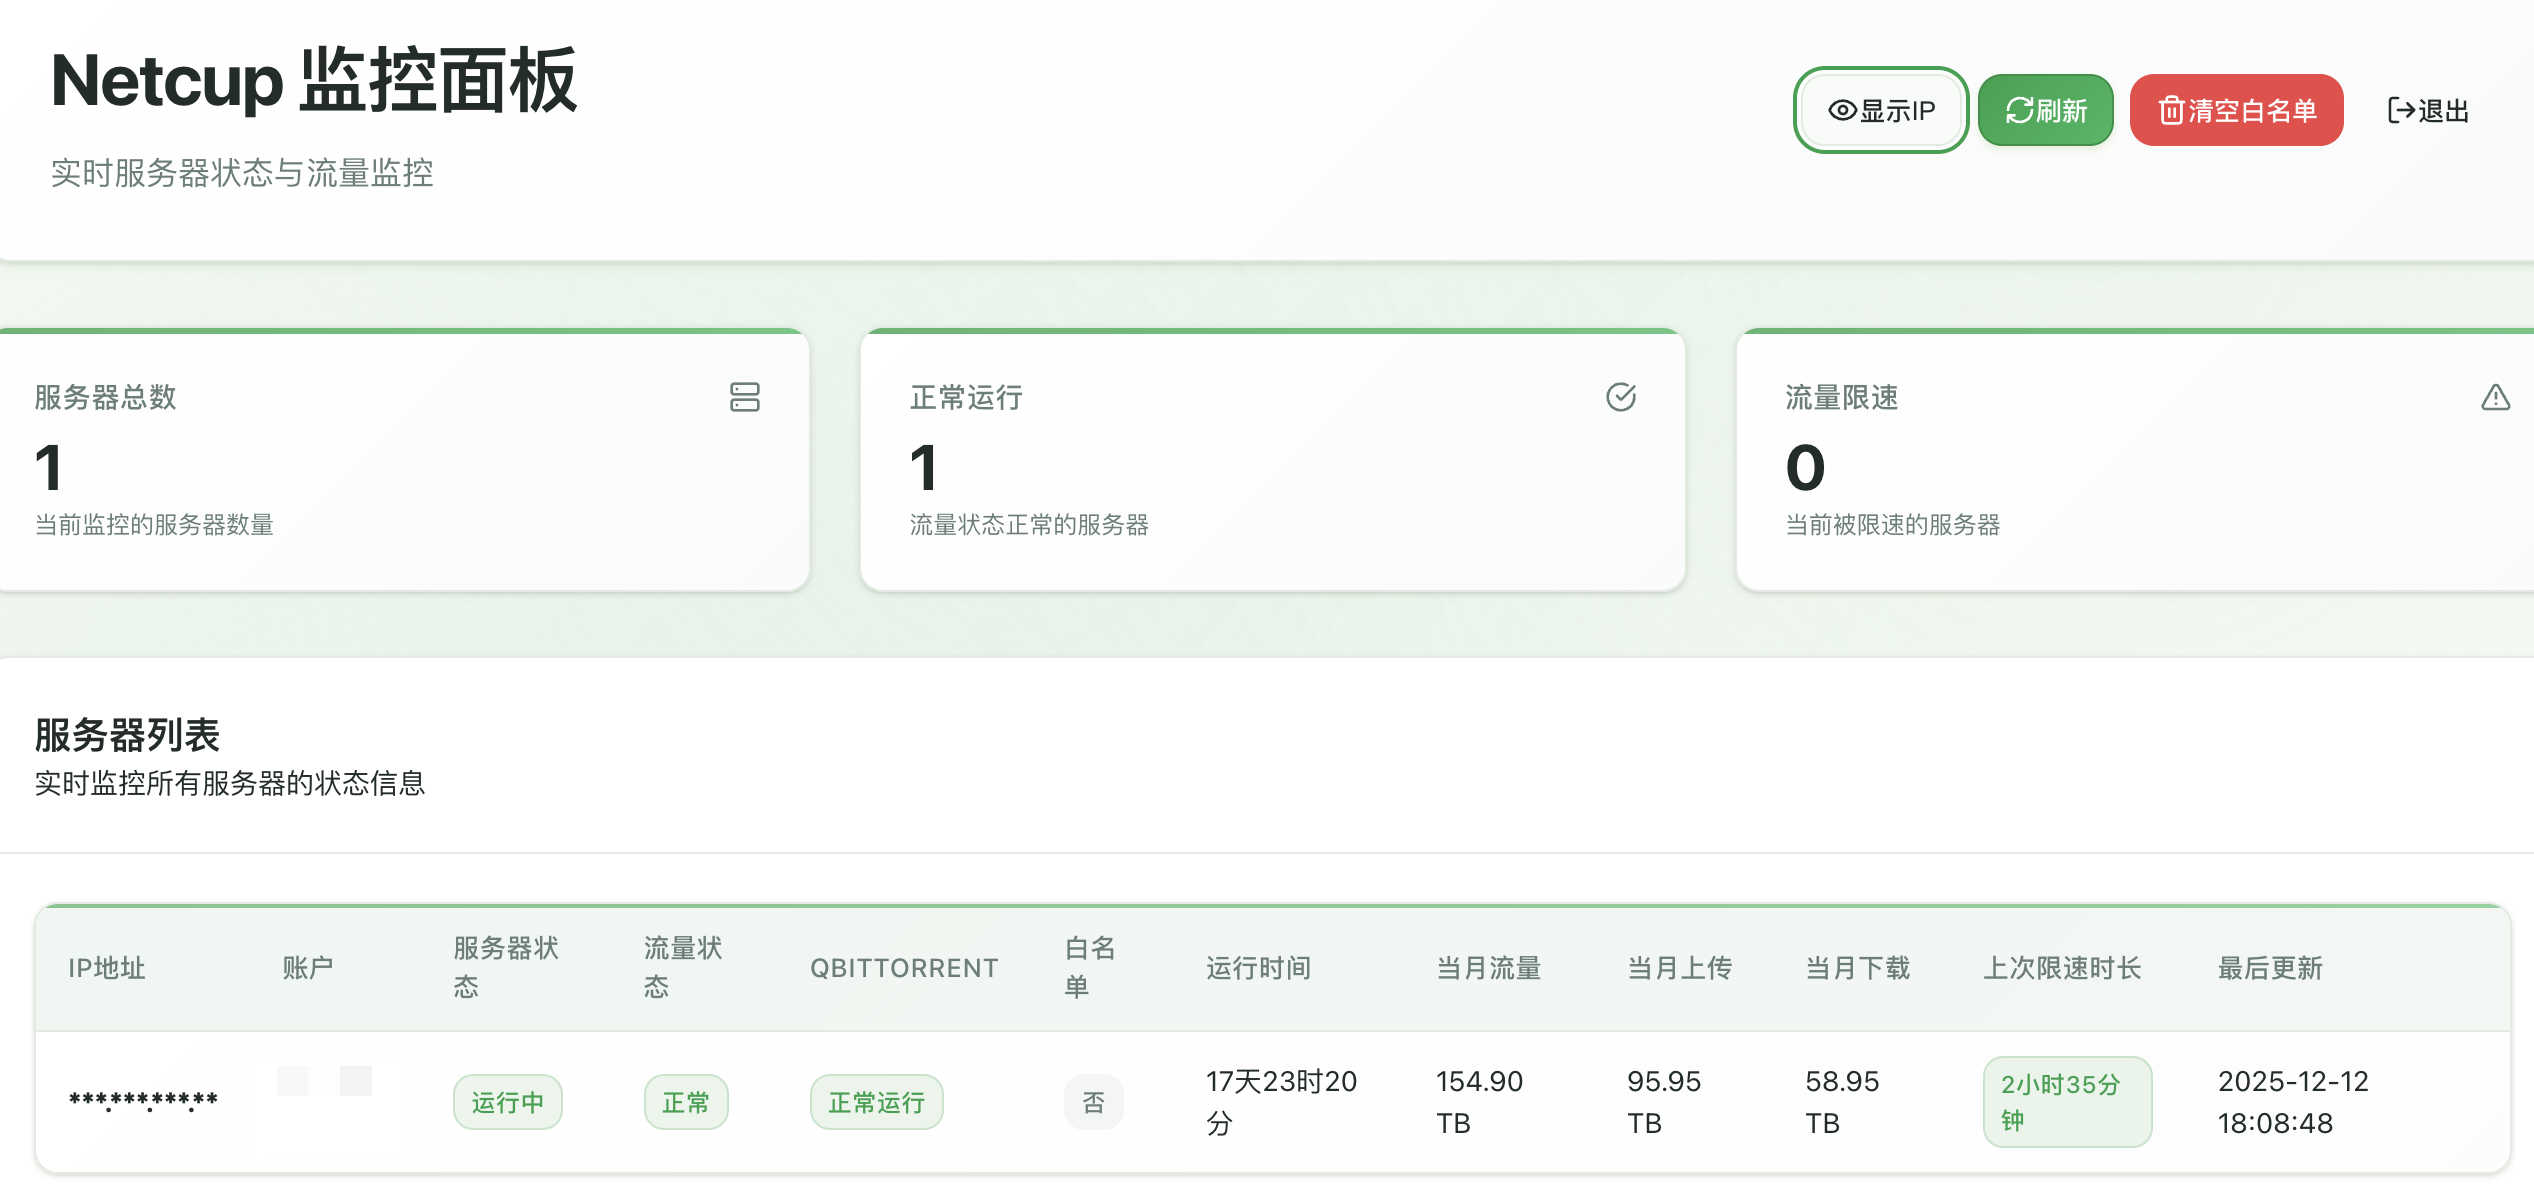Click the check circle icon in 正常运行 card
Image resolution: width=2534 pixels, height=1190 pixels.
pos(1620,397)
